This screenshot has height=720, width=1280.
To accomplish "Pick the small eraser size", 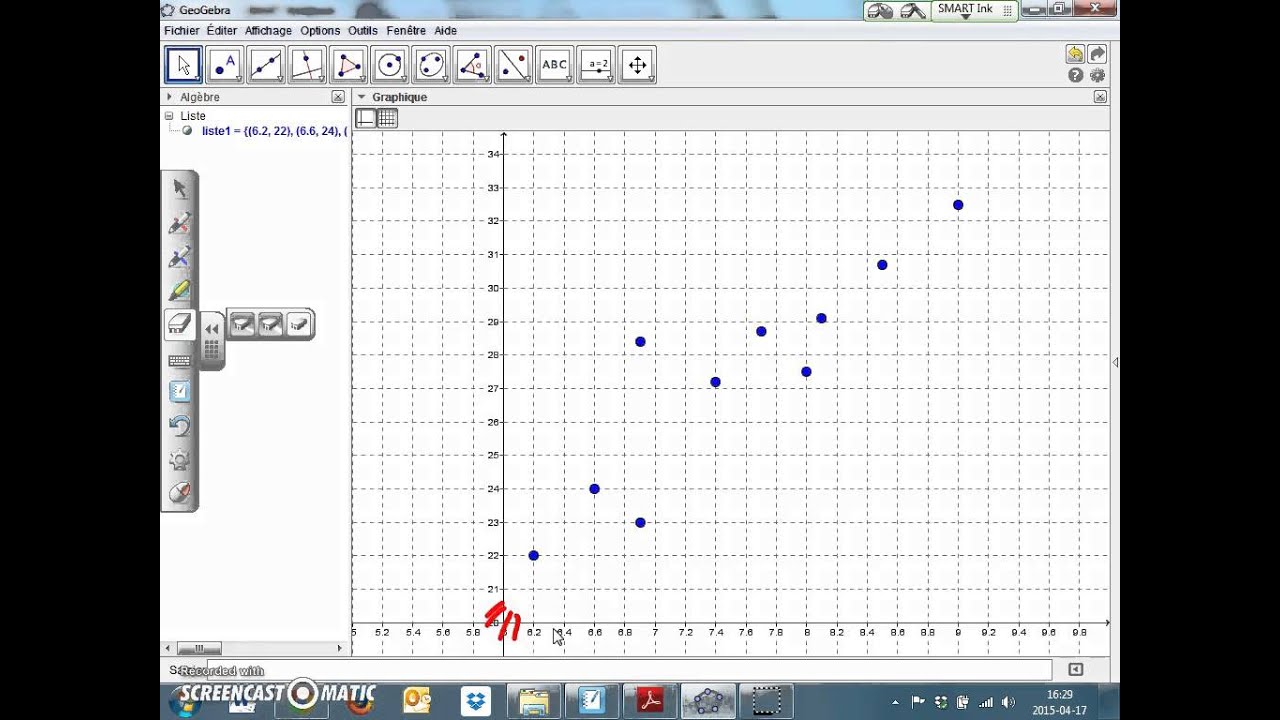I will (x=299, y=324).
